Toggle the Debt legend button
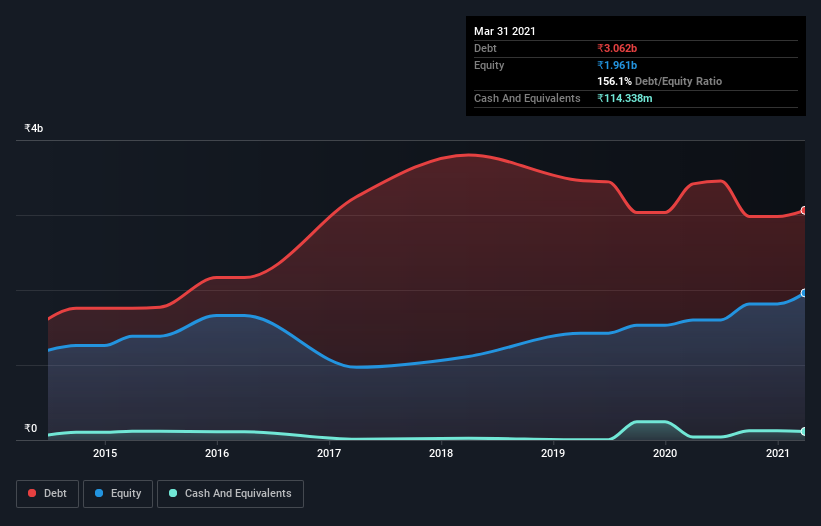Viewport: 821px width, 526px height. point(47,494)
